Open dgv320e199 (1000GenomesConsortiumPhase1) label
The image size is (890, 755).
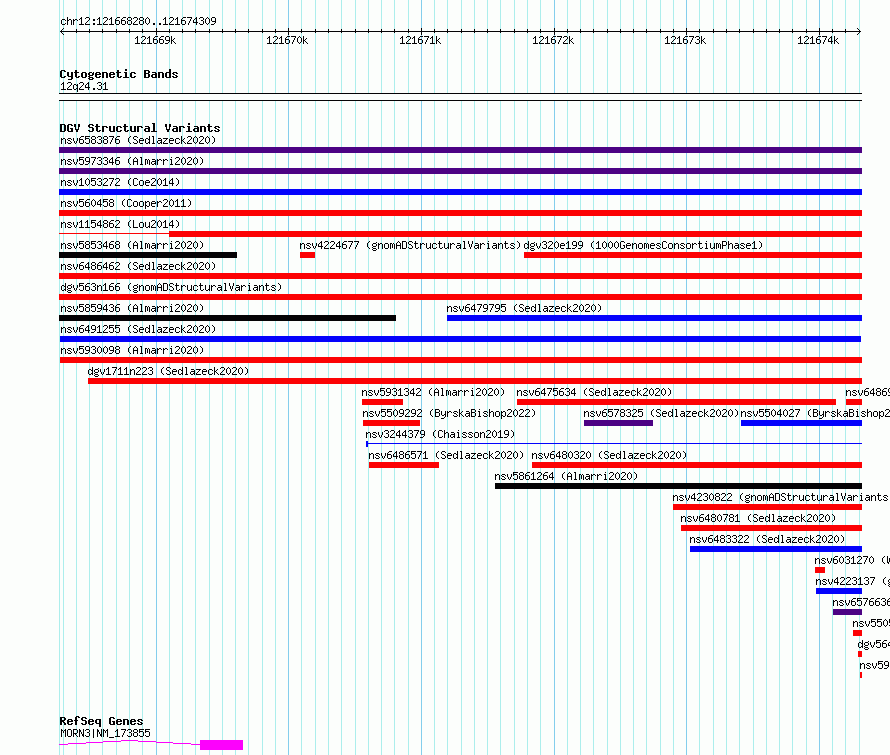[x=643, y=245]
